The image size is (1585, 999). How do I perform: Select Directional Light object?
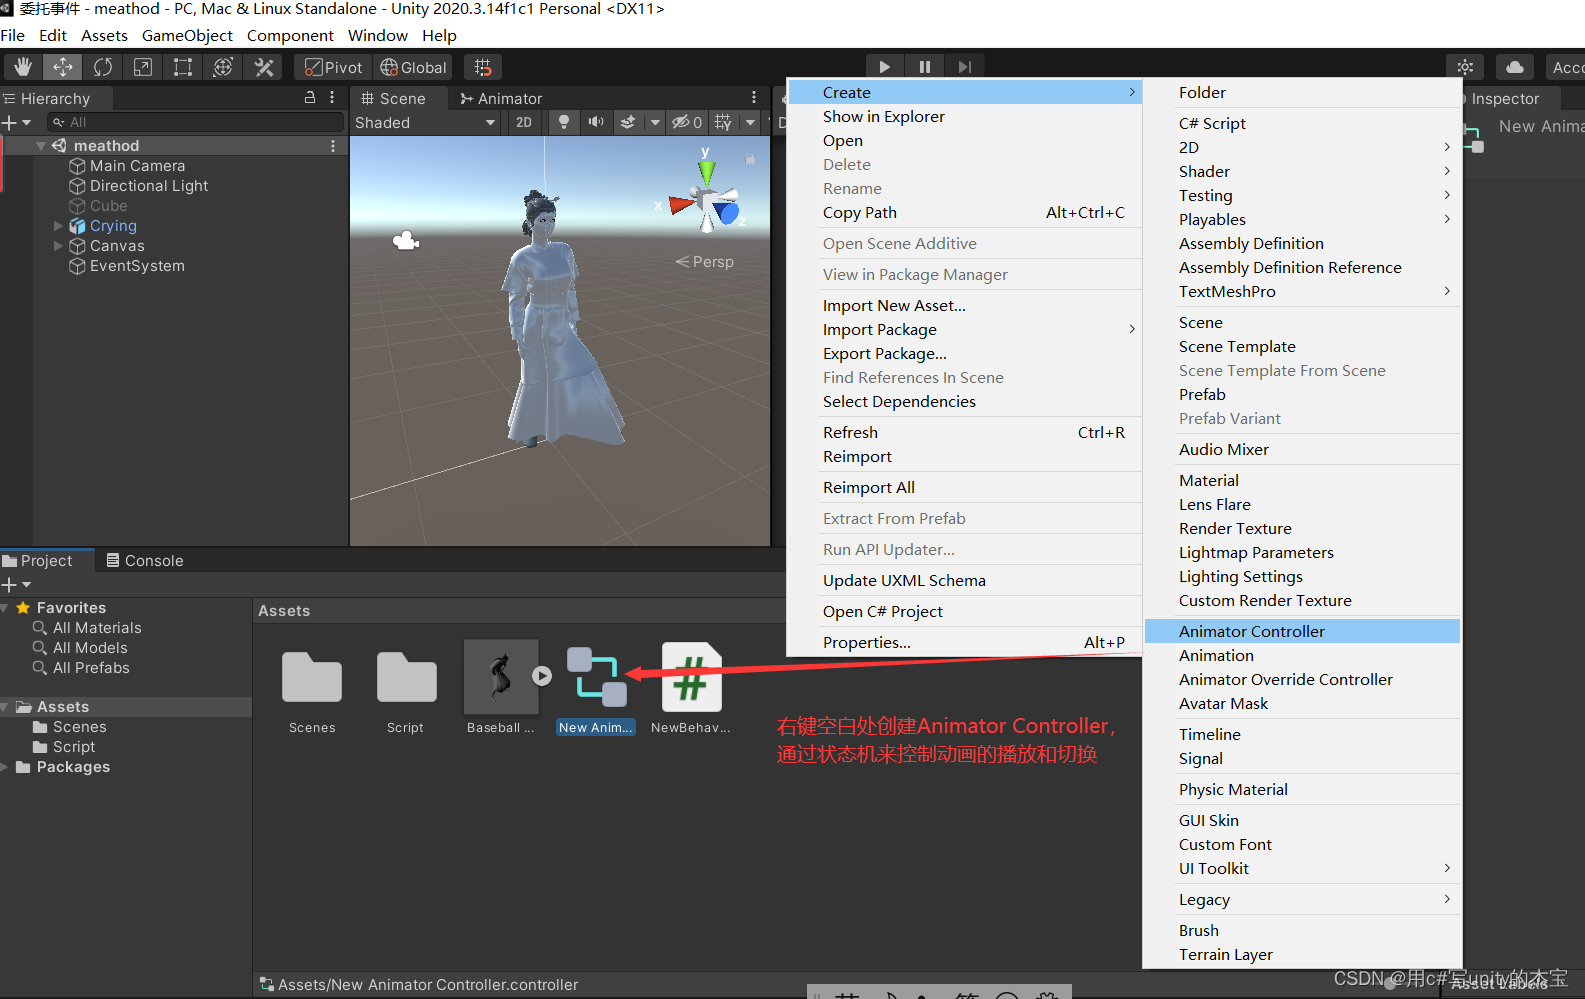(x=149, y=186)
